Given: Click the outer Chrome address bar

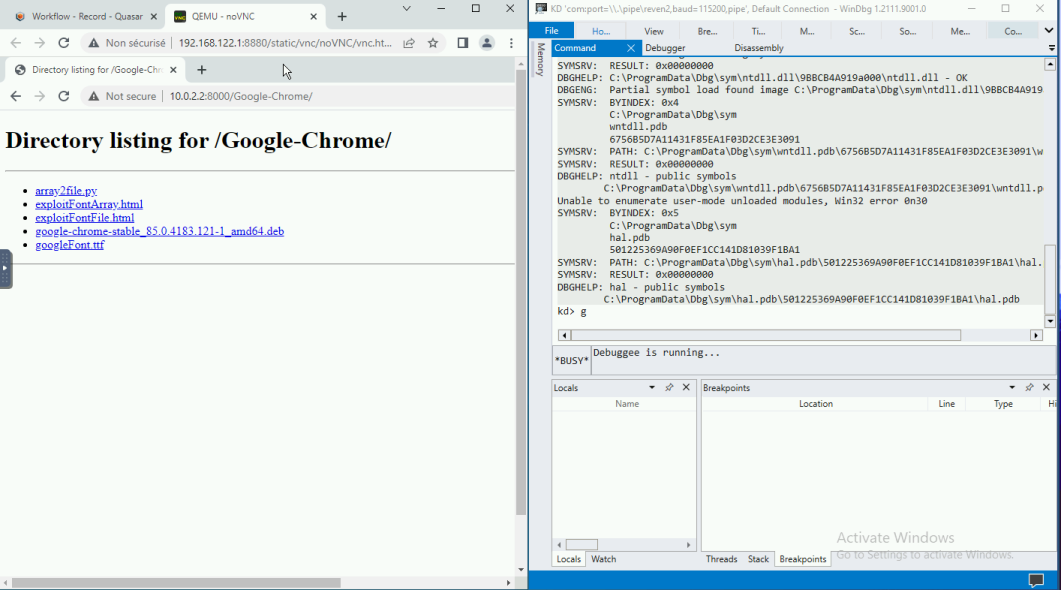Looking at the screenshot, I should [285, 43].
